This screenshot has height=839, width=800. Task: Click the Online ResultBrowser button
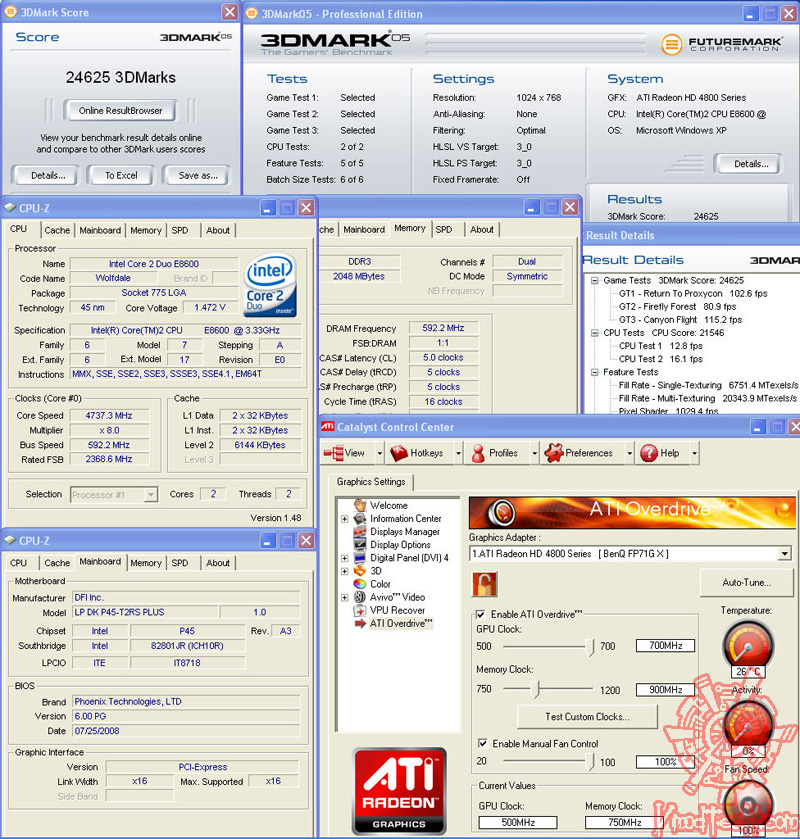(x=120, y=111)
